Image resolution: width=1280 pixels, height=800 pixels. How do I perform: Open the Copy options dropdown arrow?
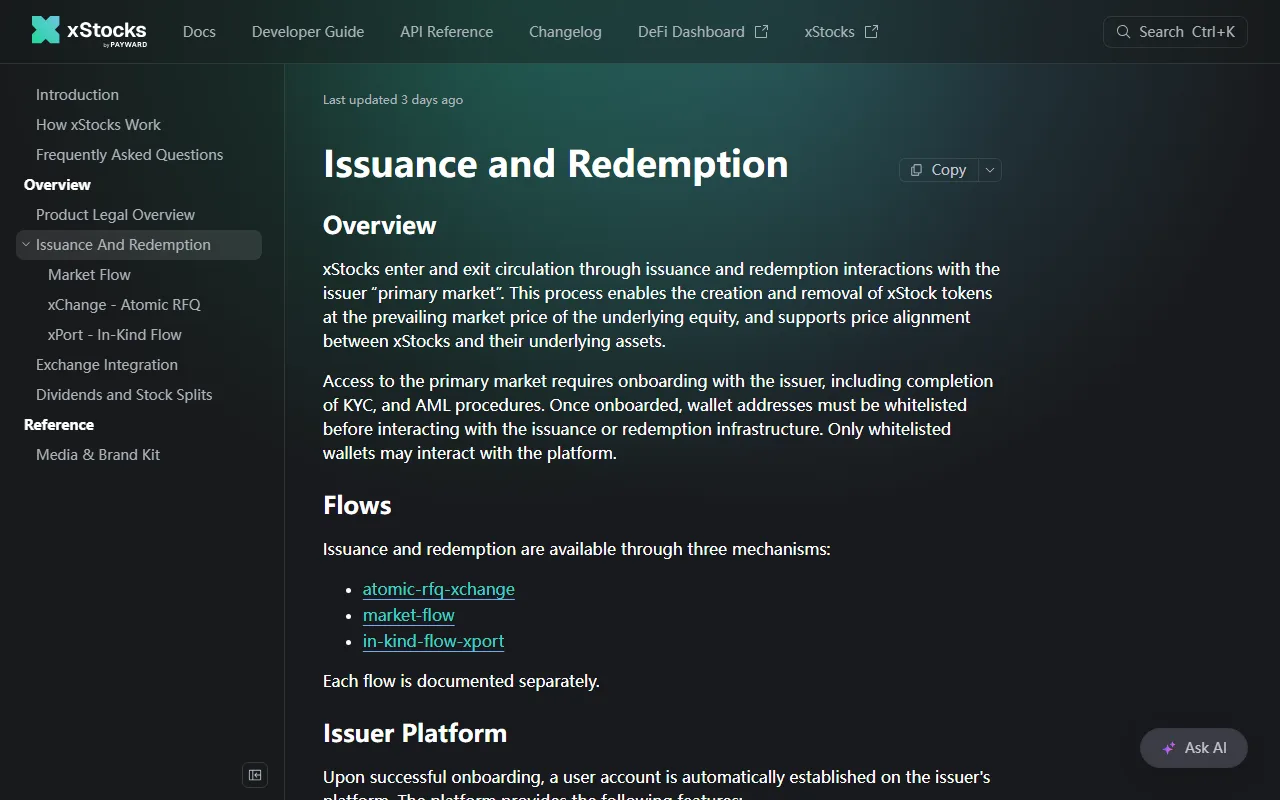click(x=990, y=170)
